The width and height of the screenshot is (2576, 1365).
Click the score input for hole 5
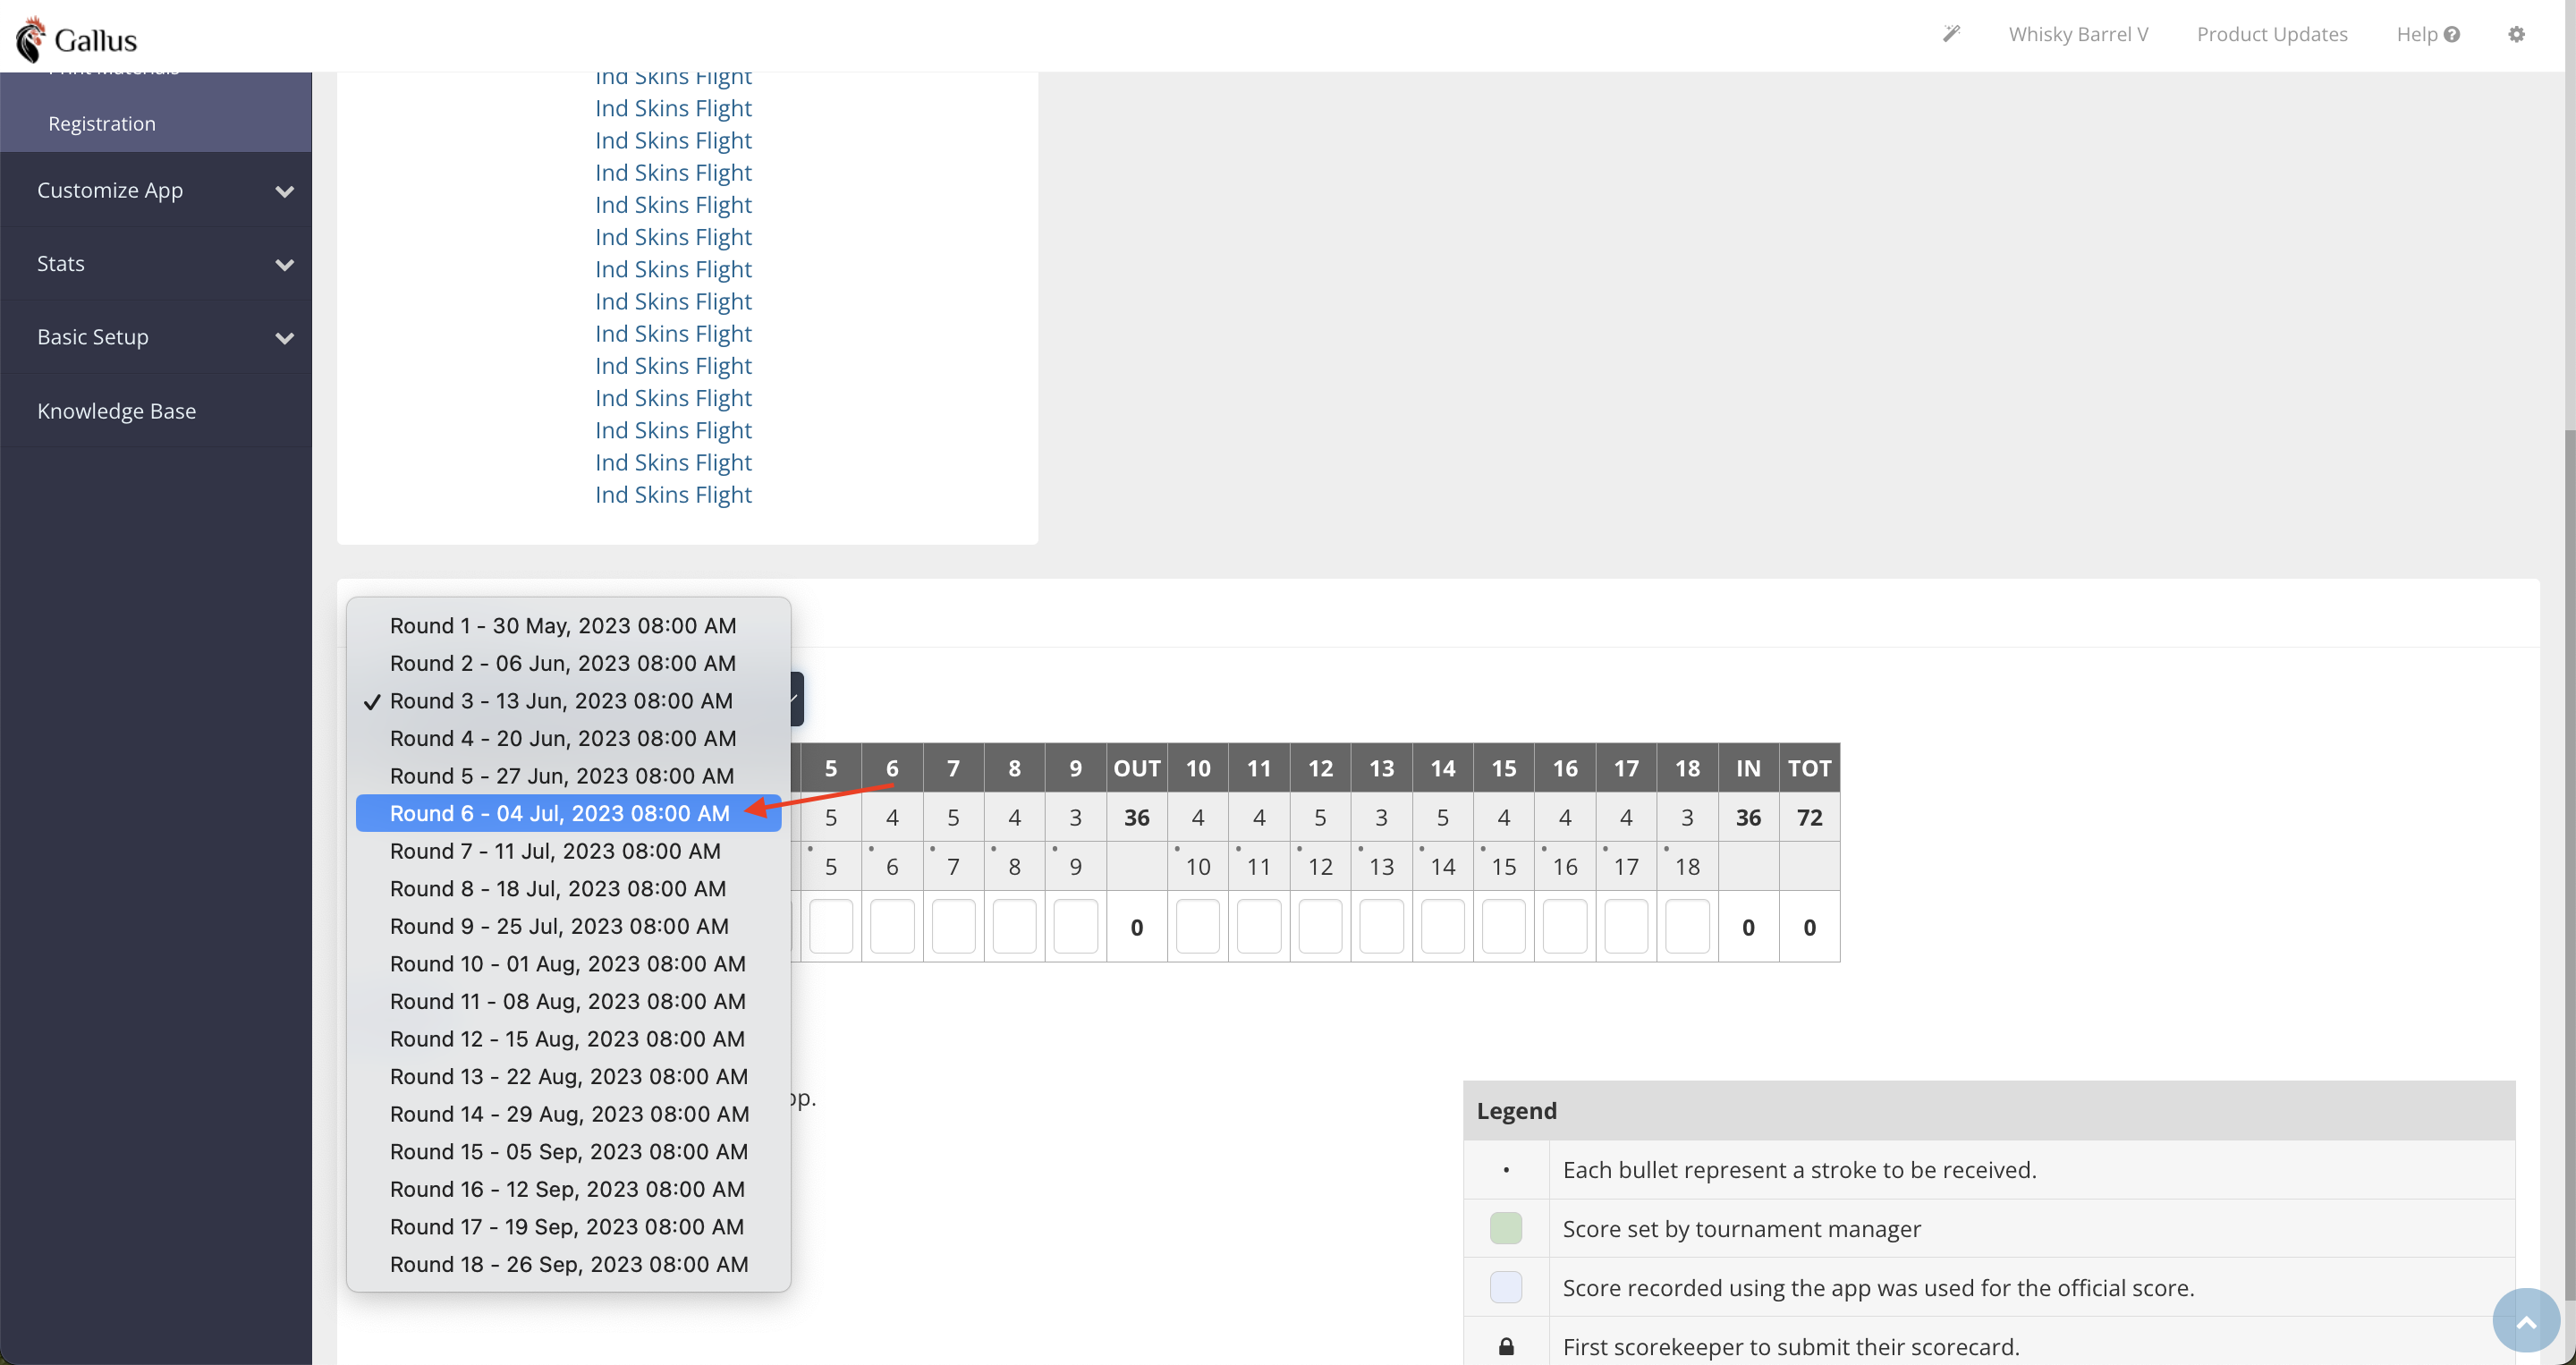point(831,926)
